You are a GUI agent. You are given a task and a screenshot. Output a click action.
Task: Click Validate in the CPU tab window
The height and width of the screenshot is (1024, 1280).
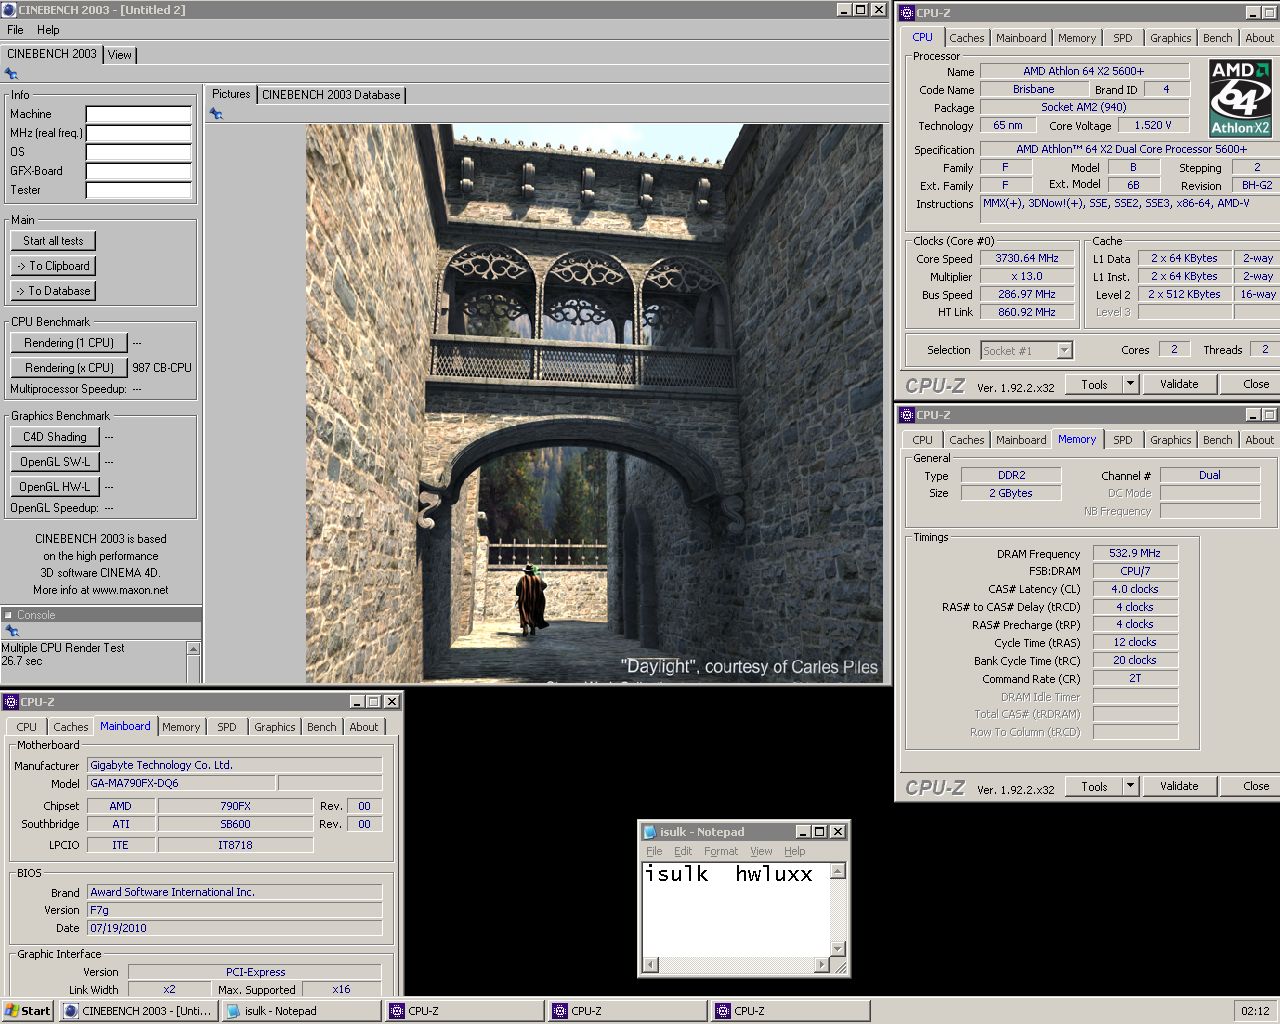(1179, 384)
